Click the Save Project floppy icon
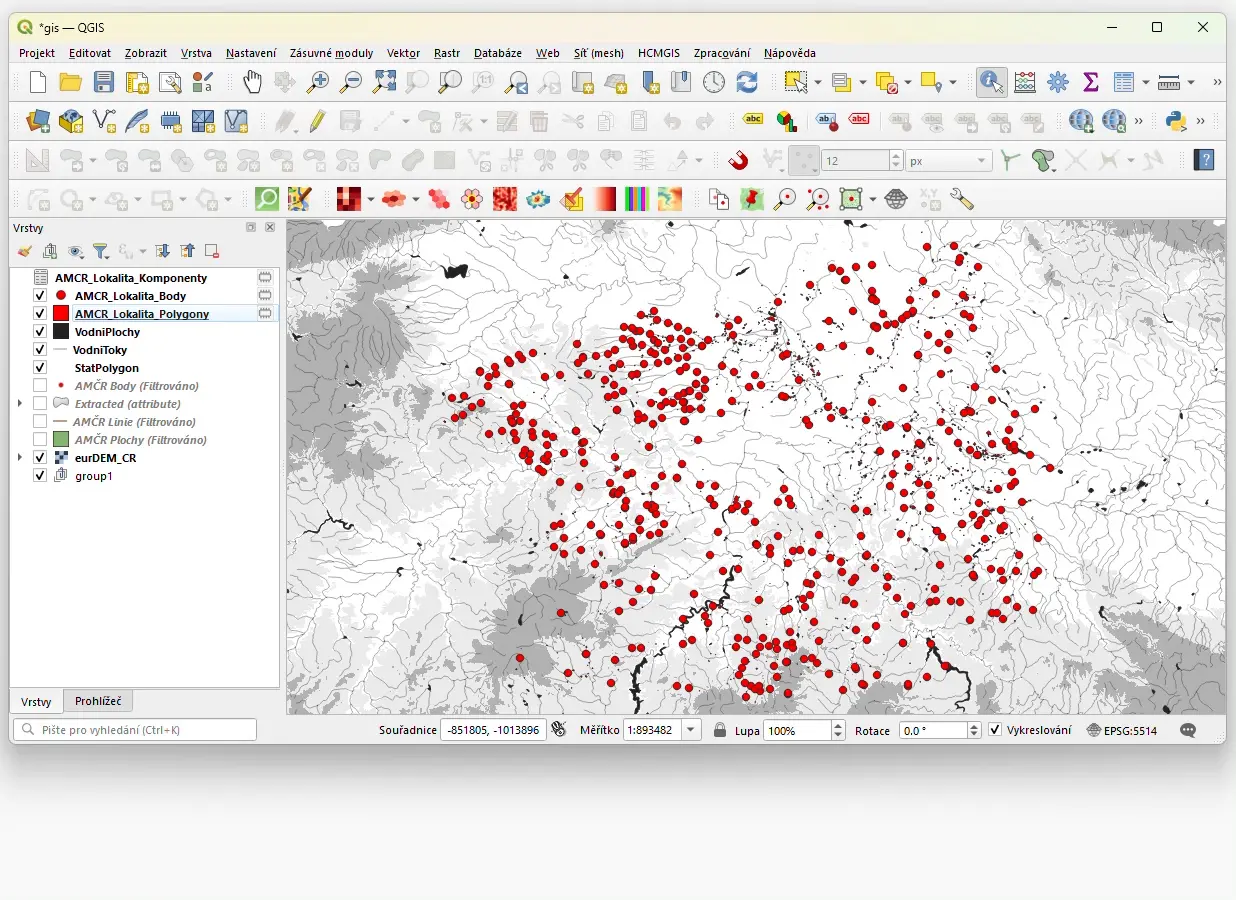1236x900 pixels. [x=104, y=82]
